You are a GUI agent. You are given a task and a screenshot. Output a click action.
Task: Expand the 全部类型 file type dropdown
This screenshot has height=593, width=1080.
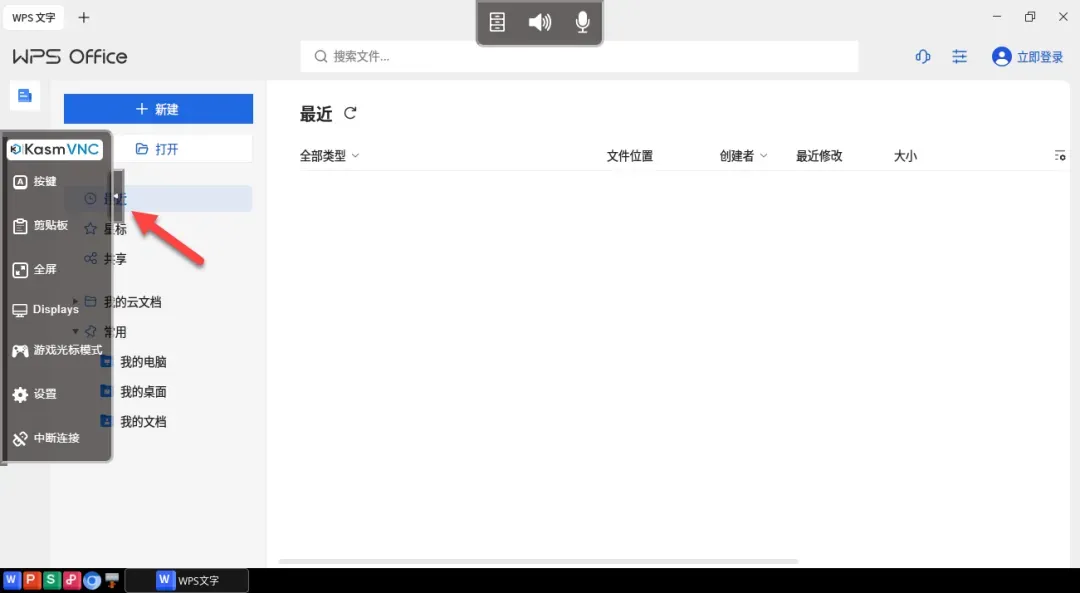tap(329, 156)
